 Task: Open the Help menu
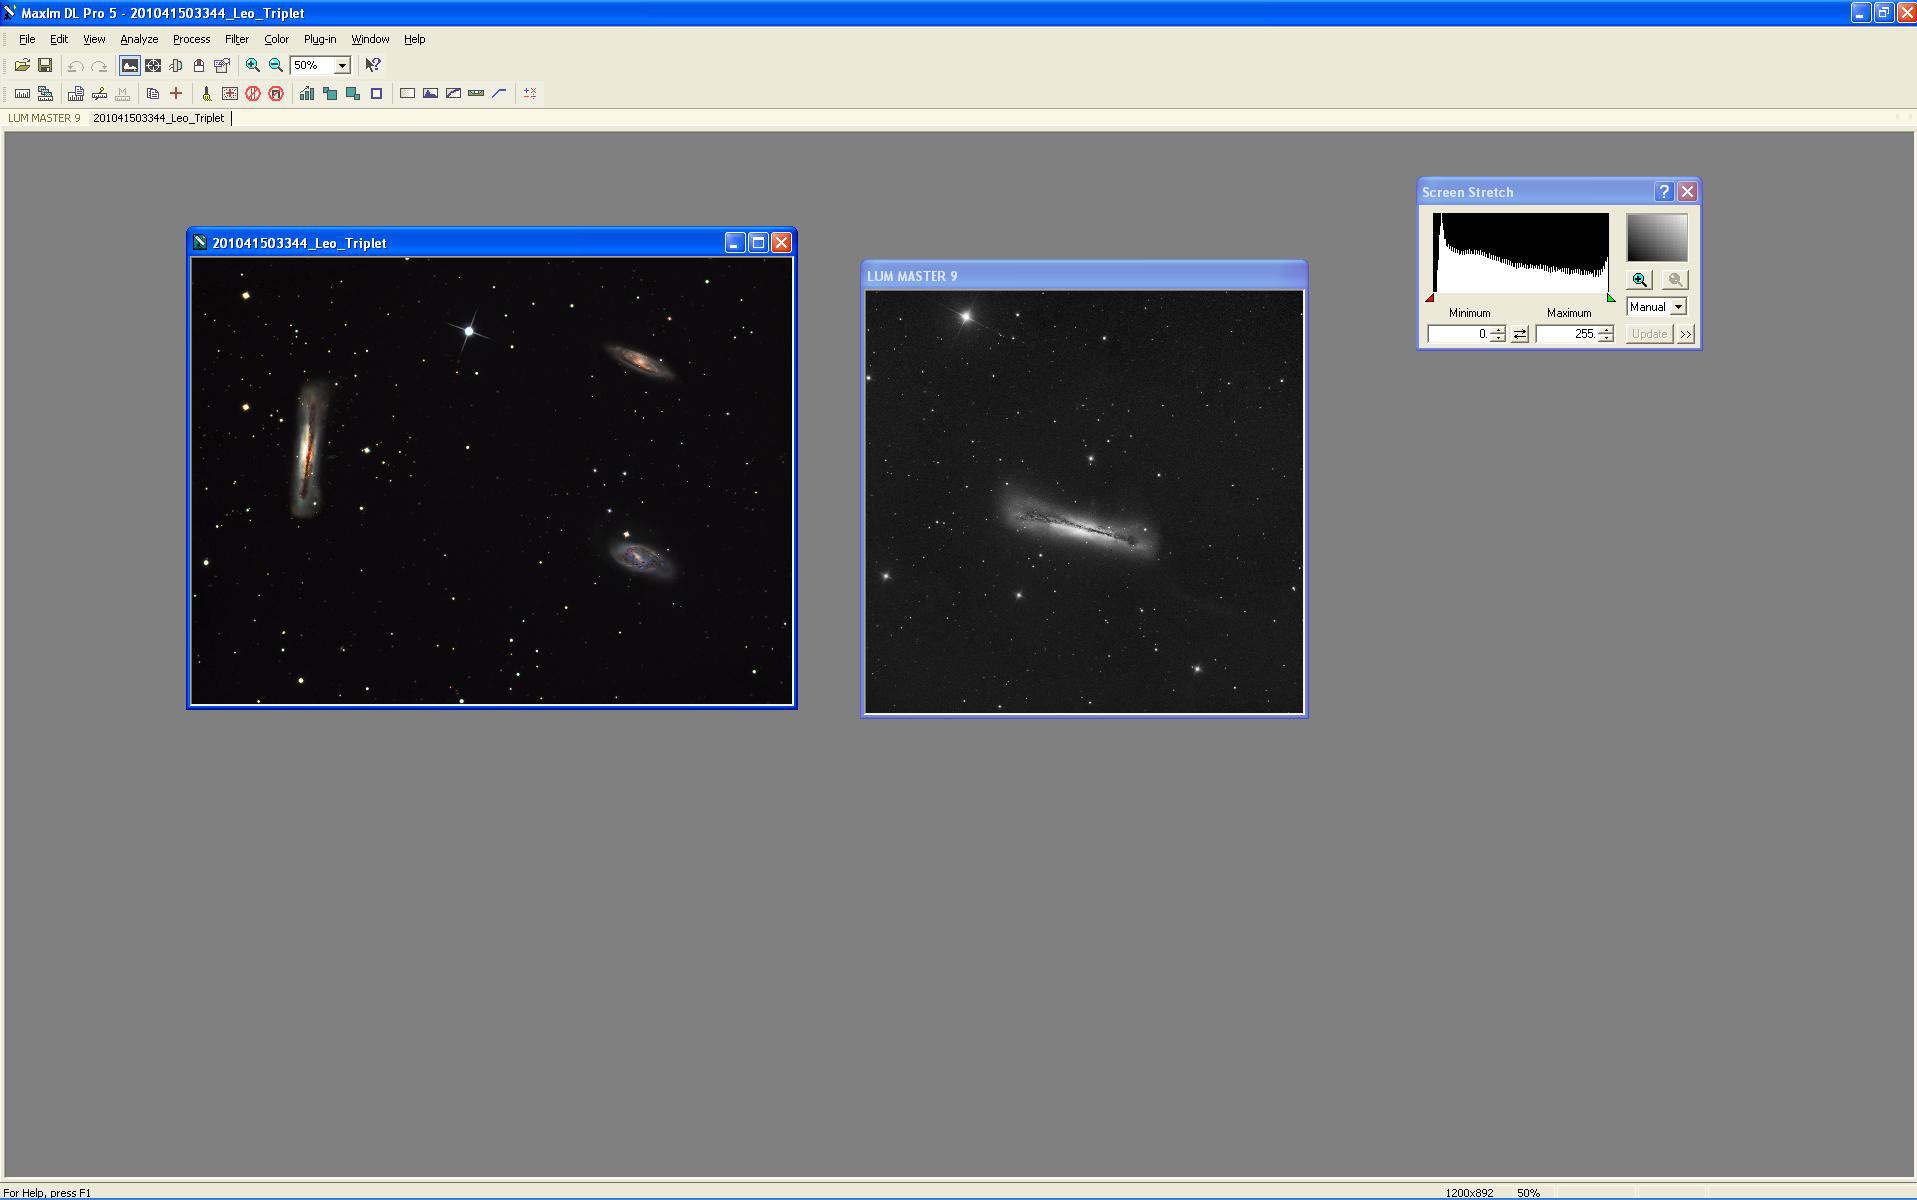click(415, 39)
